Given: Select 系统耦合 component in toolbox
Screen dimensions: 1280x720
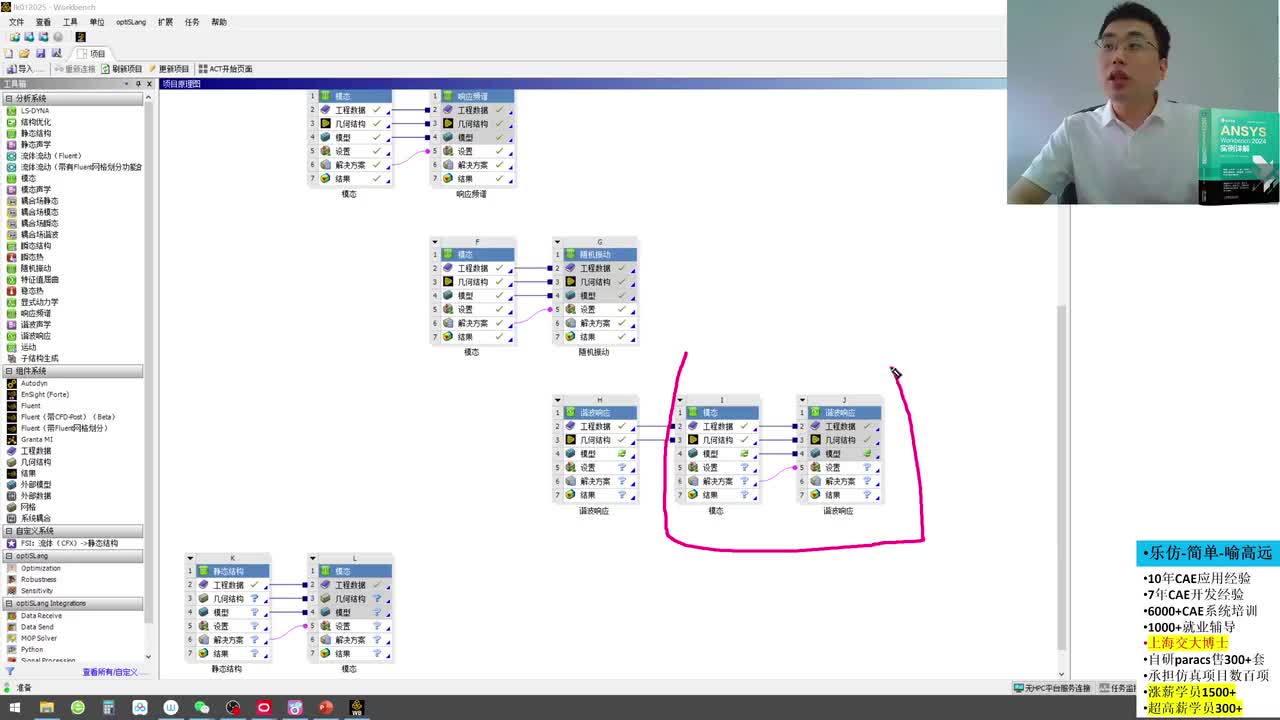Looking at the screenshot, I should point(36,518).
